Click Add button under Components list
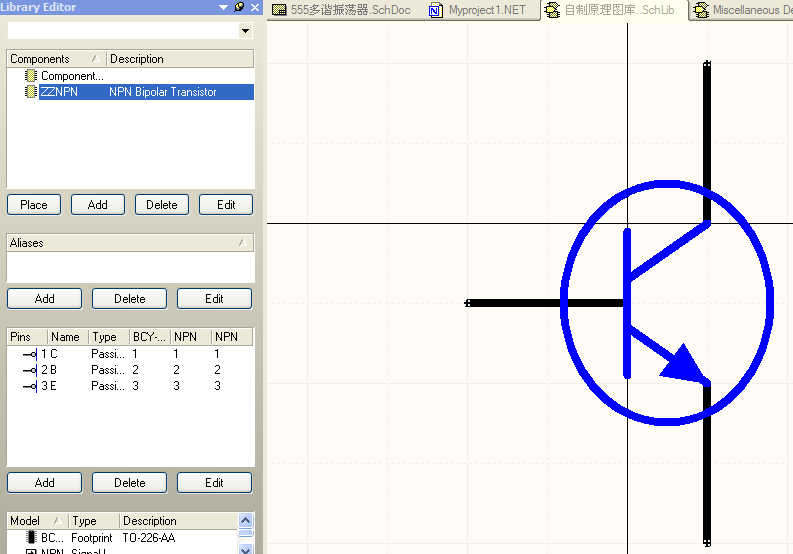This screenshot has height=554, width=793. coord(97,205)
